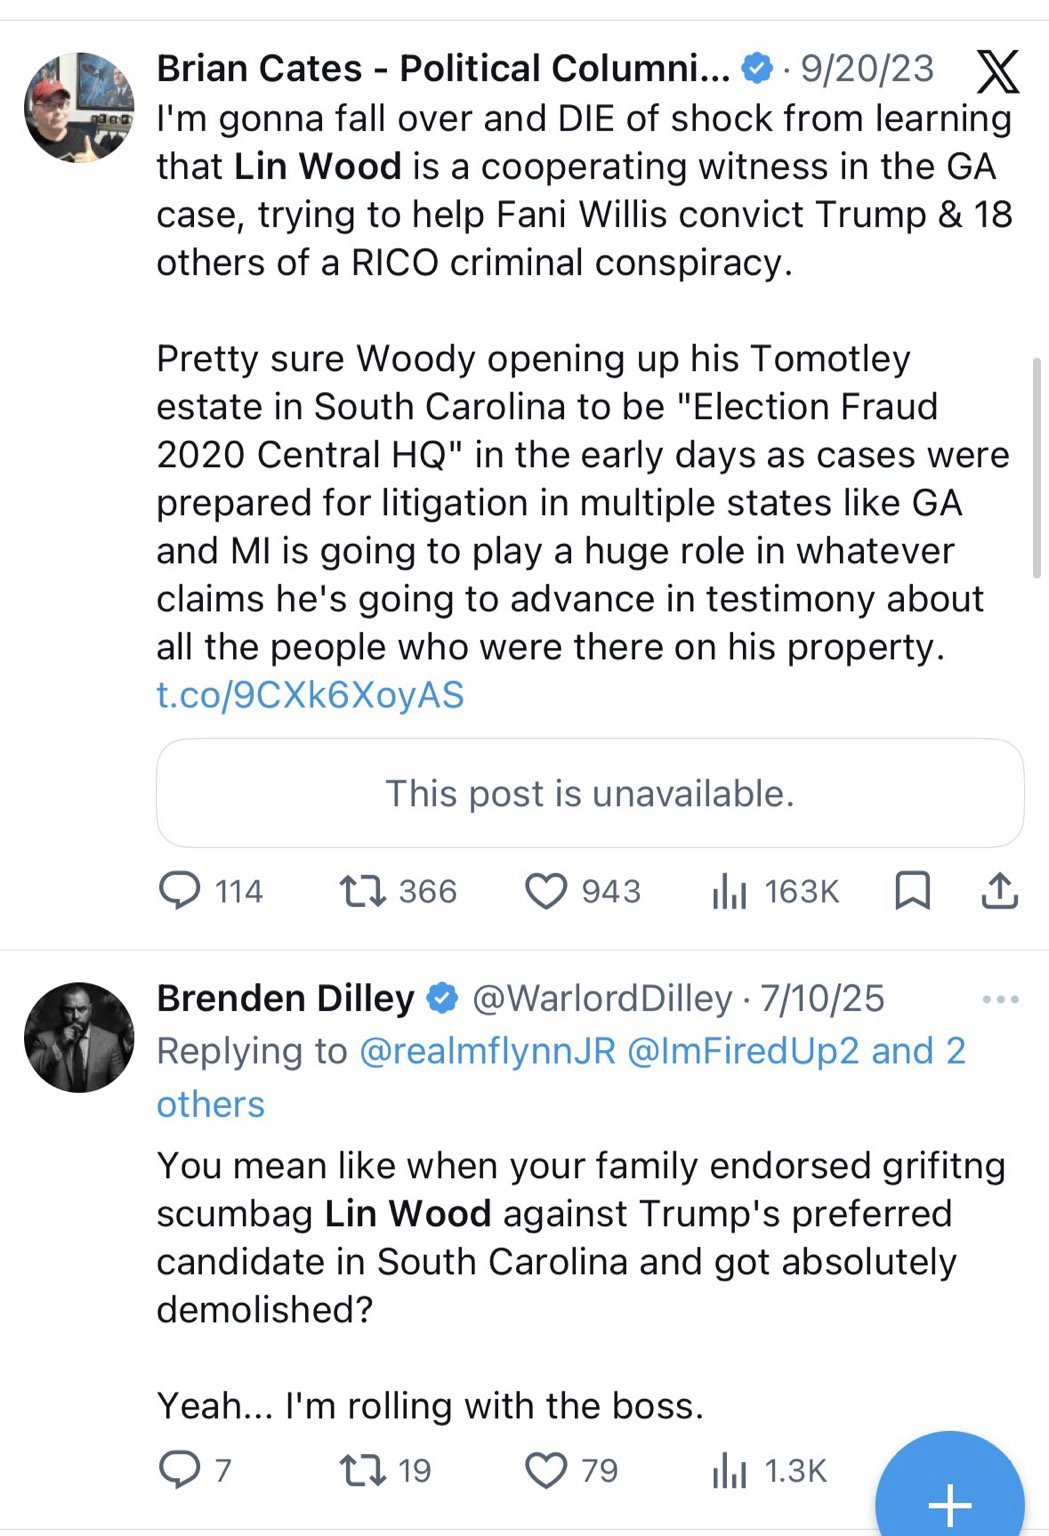The height and width of the screenshot is (1536, 1049).
Task: Open Brenden Dilley's profile picture
Action: 79,1037
